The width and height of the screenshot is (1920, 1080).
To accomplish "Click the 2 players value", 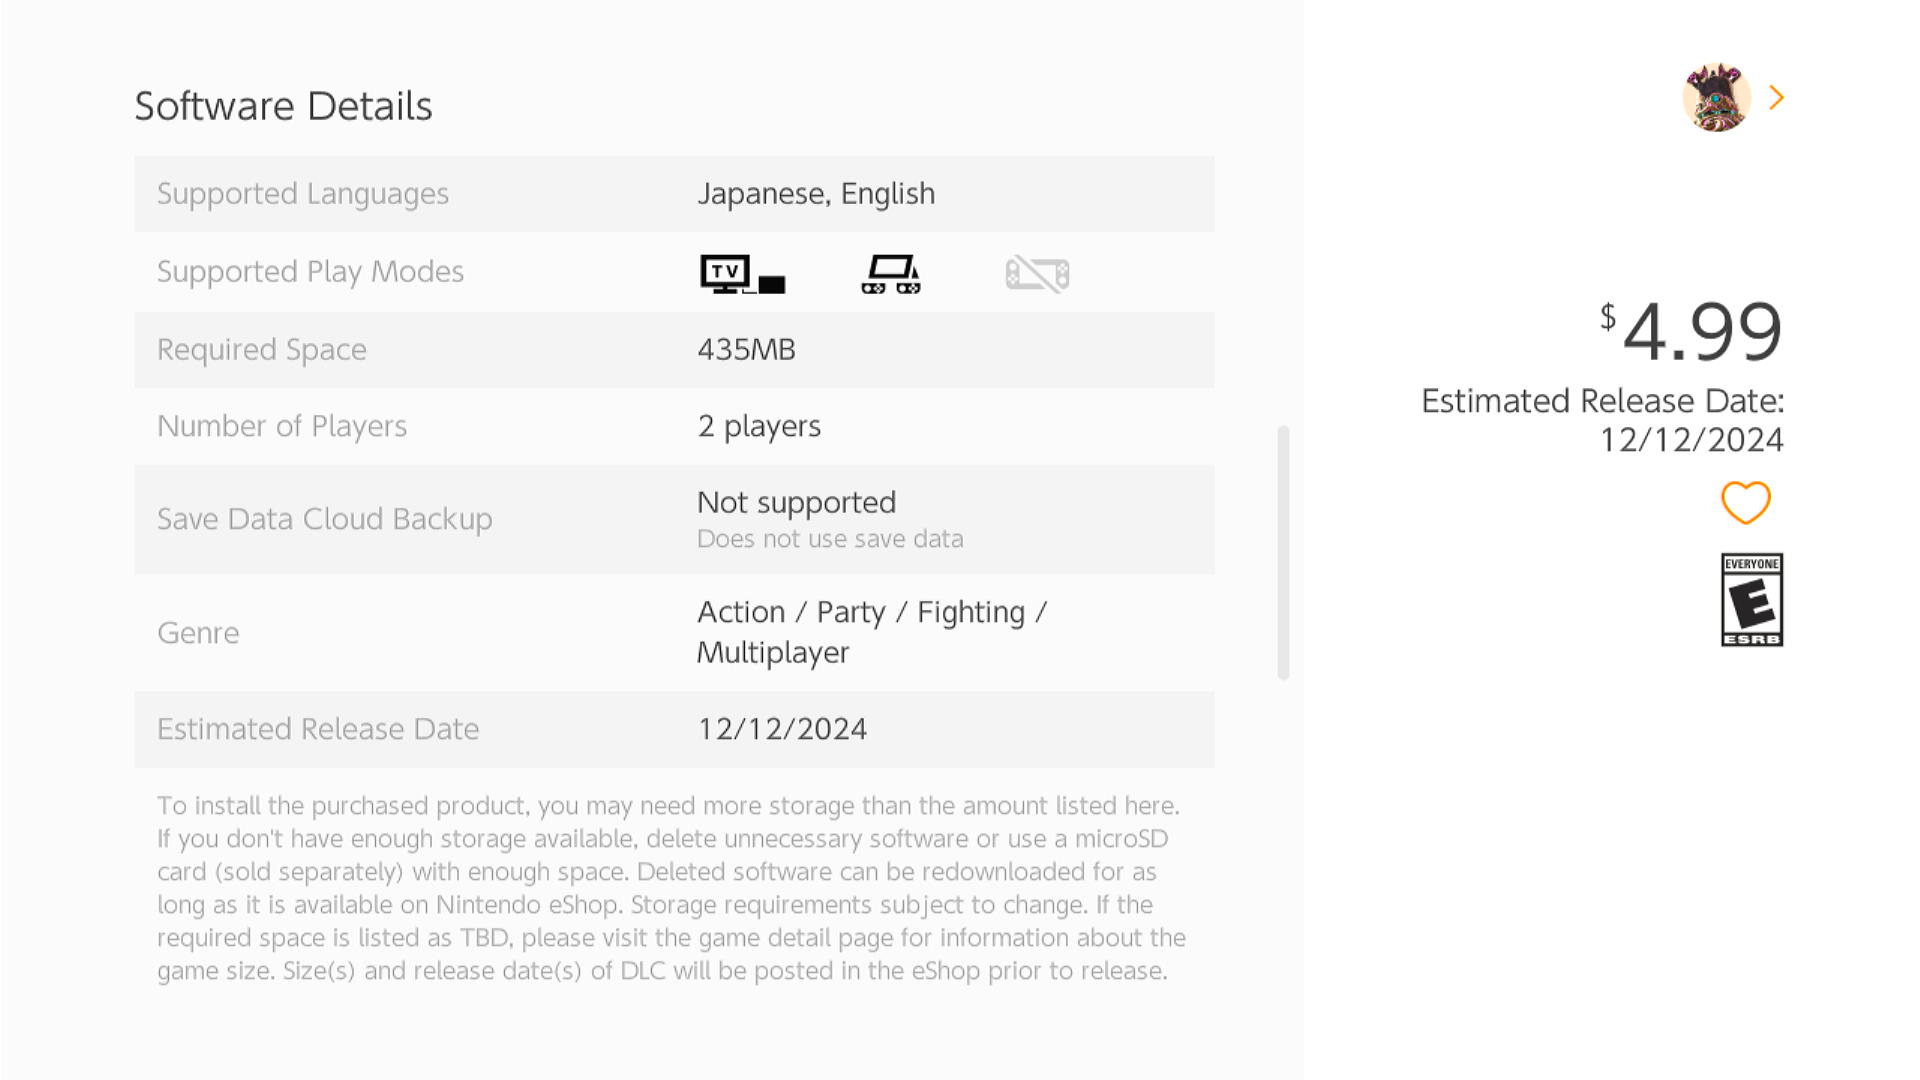I will pos(759,427).
